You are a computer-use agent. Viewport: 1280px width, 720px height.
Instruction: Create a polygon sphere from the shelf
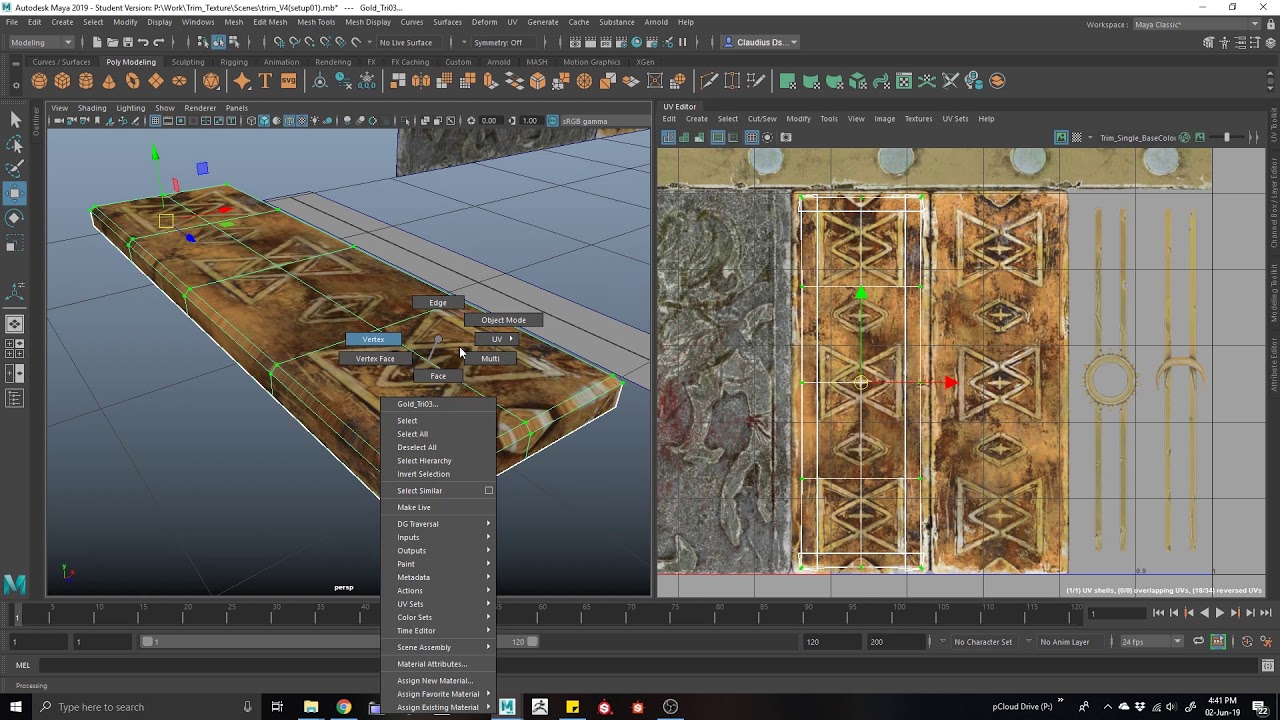click(x=39, y=81)
